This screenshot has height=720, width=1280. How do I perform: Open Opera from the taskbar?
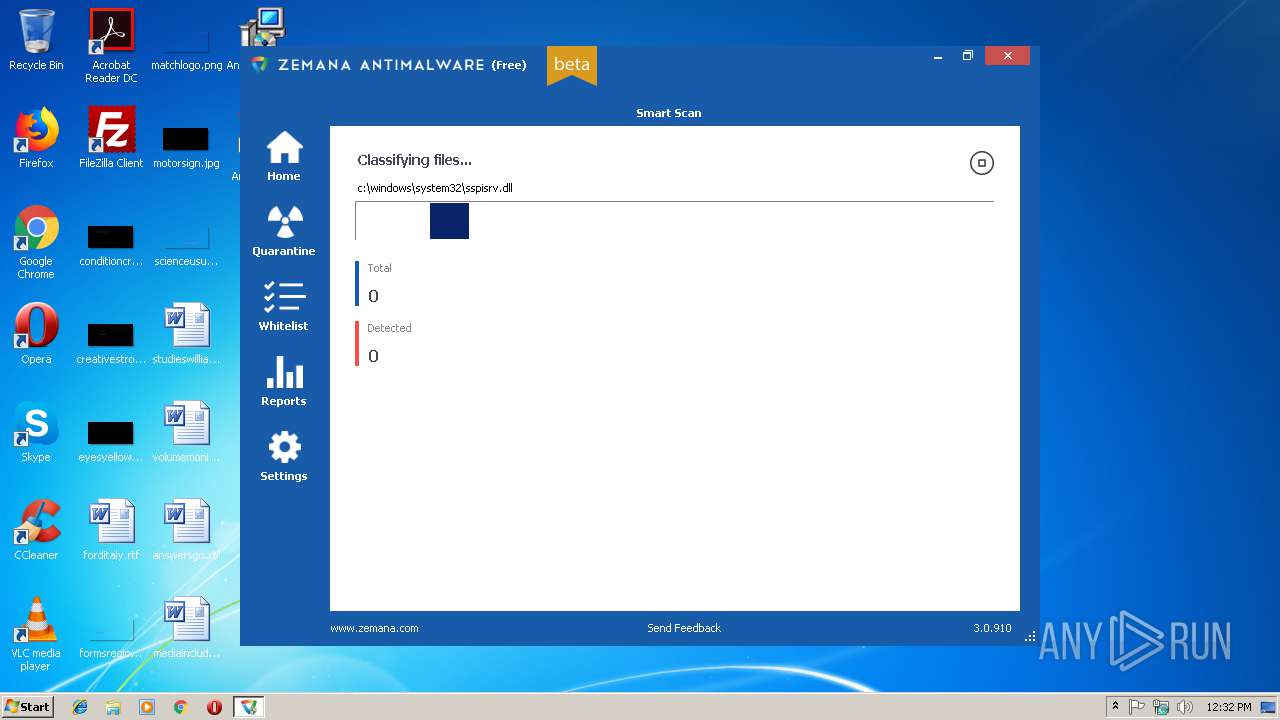click(214, 707)
